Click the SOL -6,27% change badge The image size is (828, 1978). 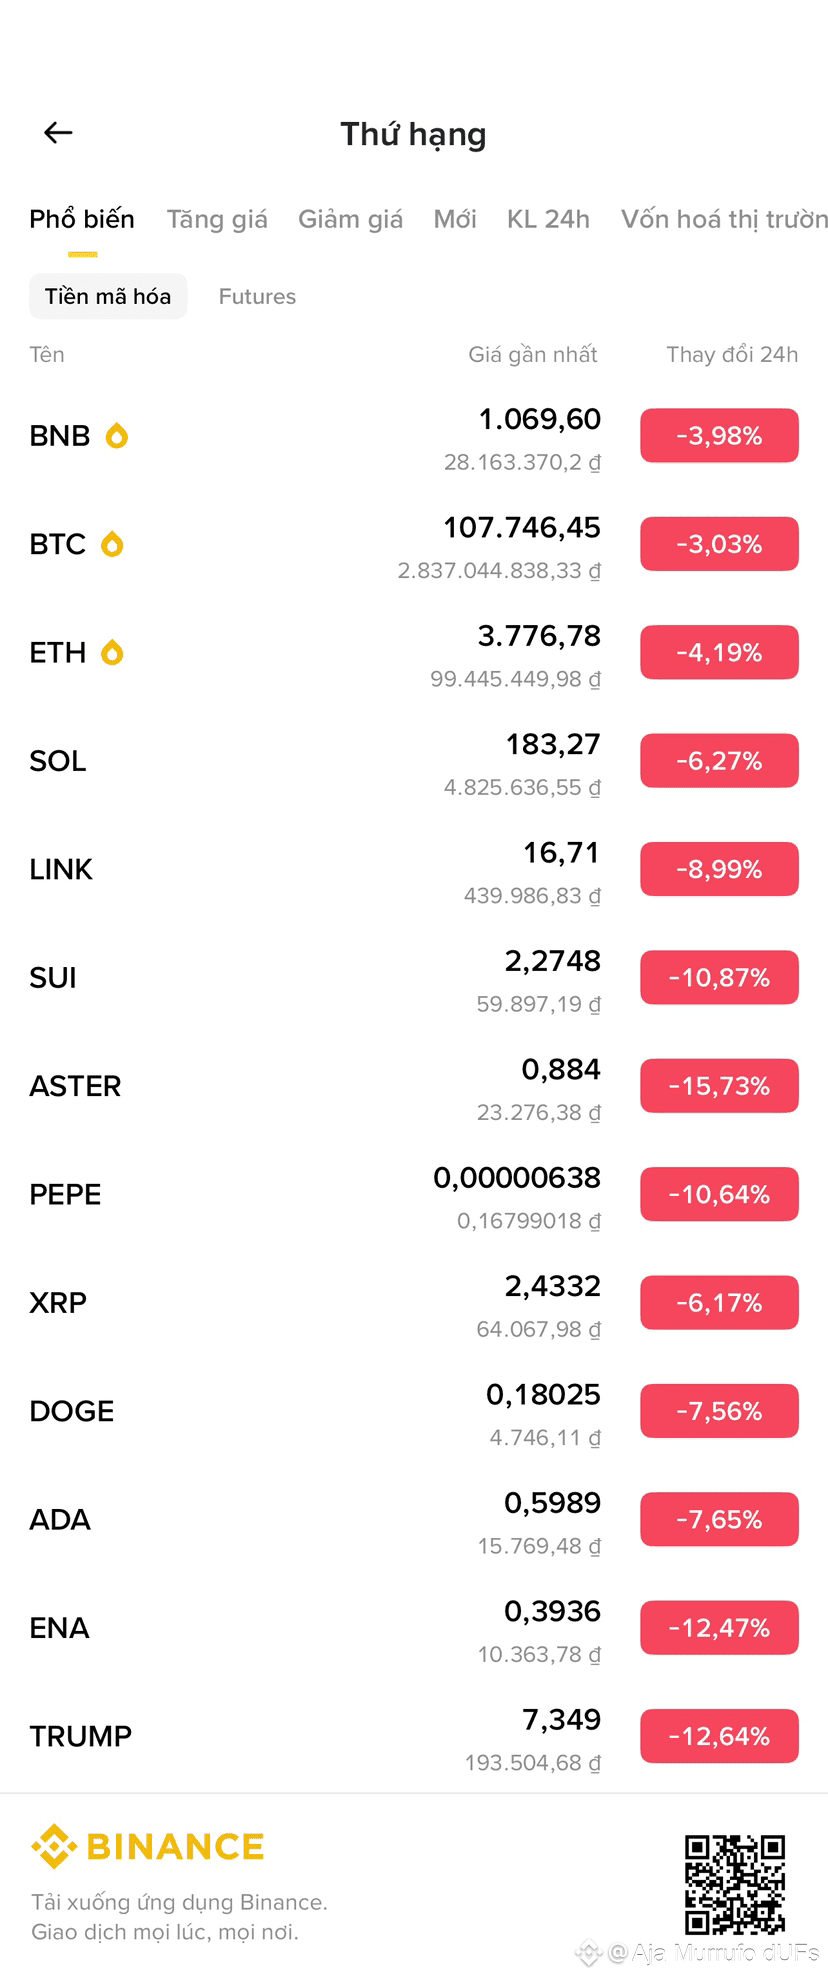click(719, 761)
